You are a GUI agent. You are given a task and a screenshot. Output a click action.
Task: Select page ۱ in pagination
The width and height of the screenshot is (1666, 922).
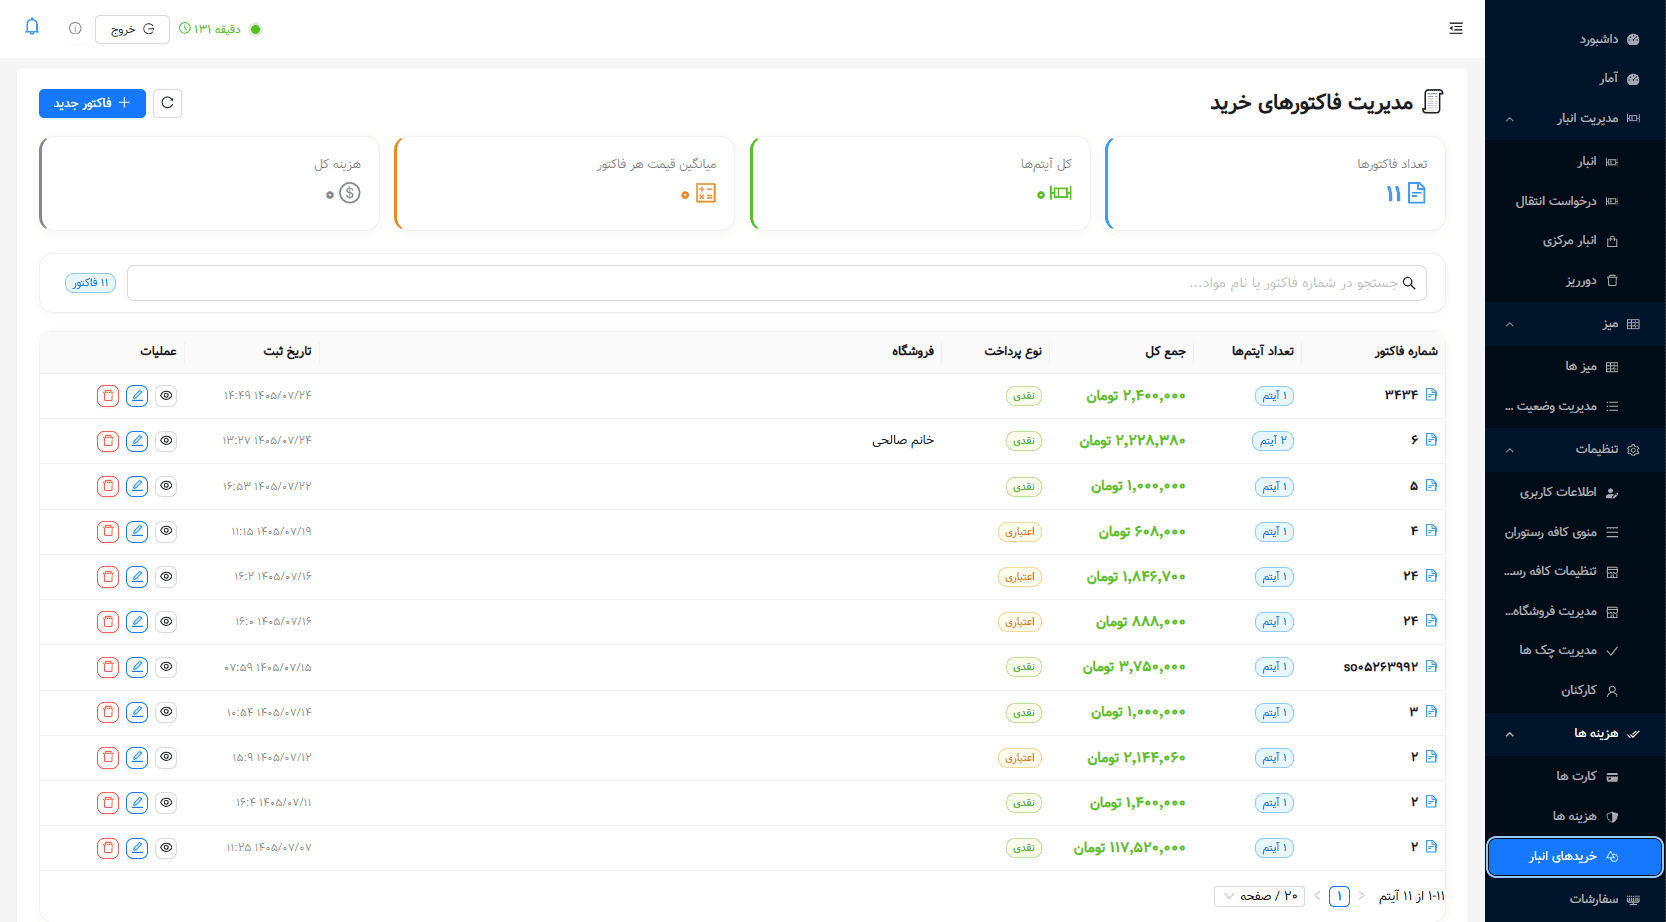point(1339,896)
